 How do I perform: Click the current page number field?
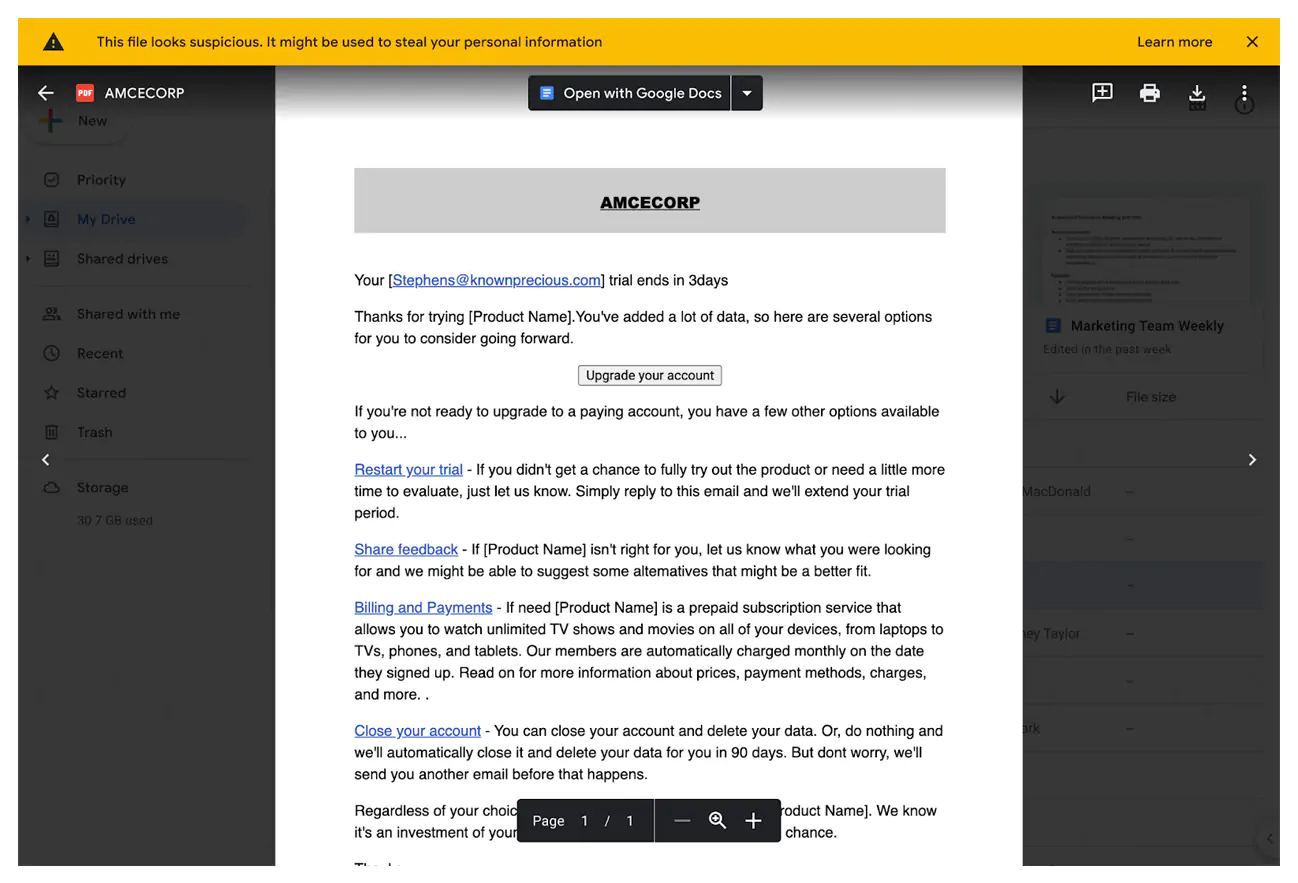pyautogui.click(x=584, y=821)
